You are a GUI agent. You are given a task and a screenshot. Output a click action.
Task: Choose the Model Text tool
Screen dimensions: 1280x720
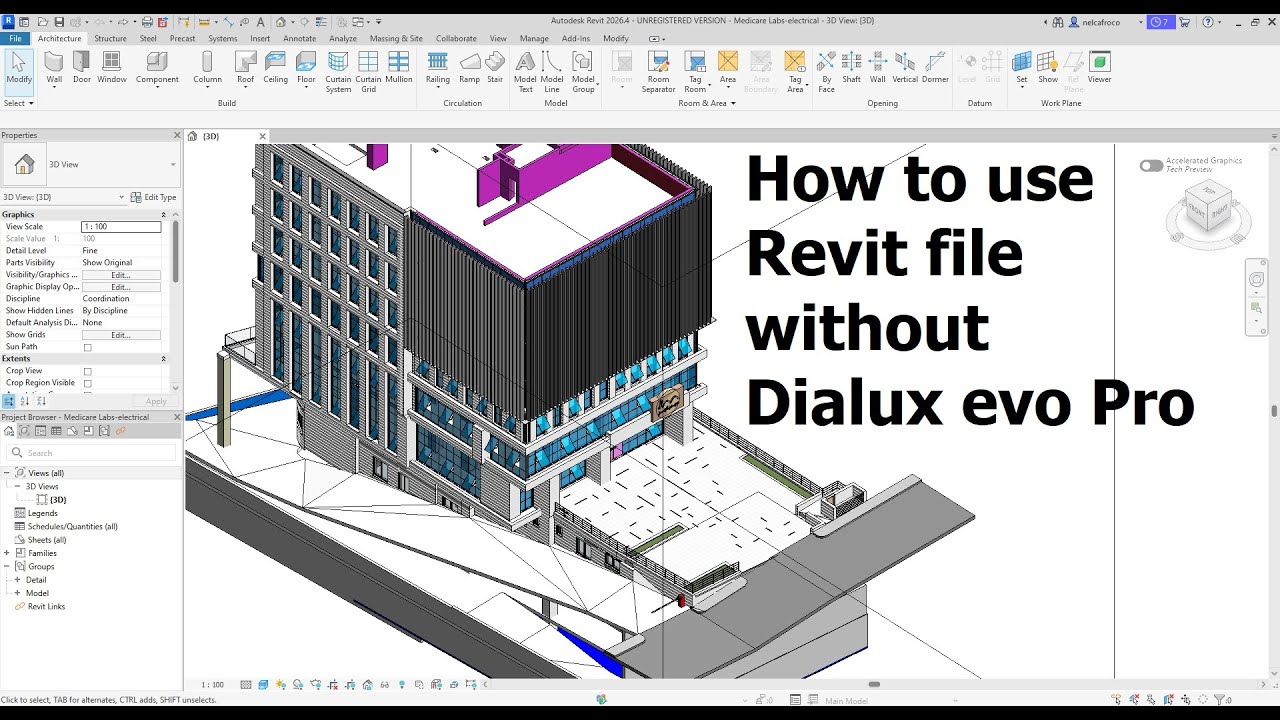click(x=525, y=72)
